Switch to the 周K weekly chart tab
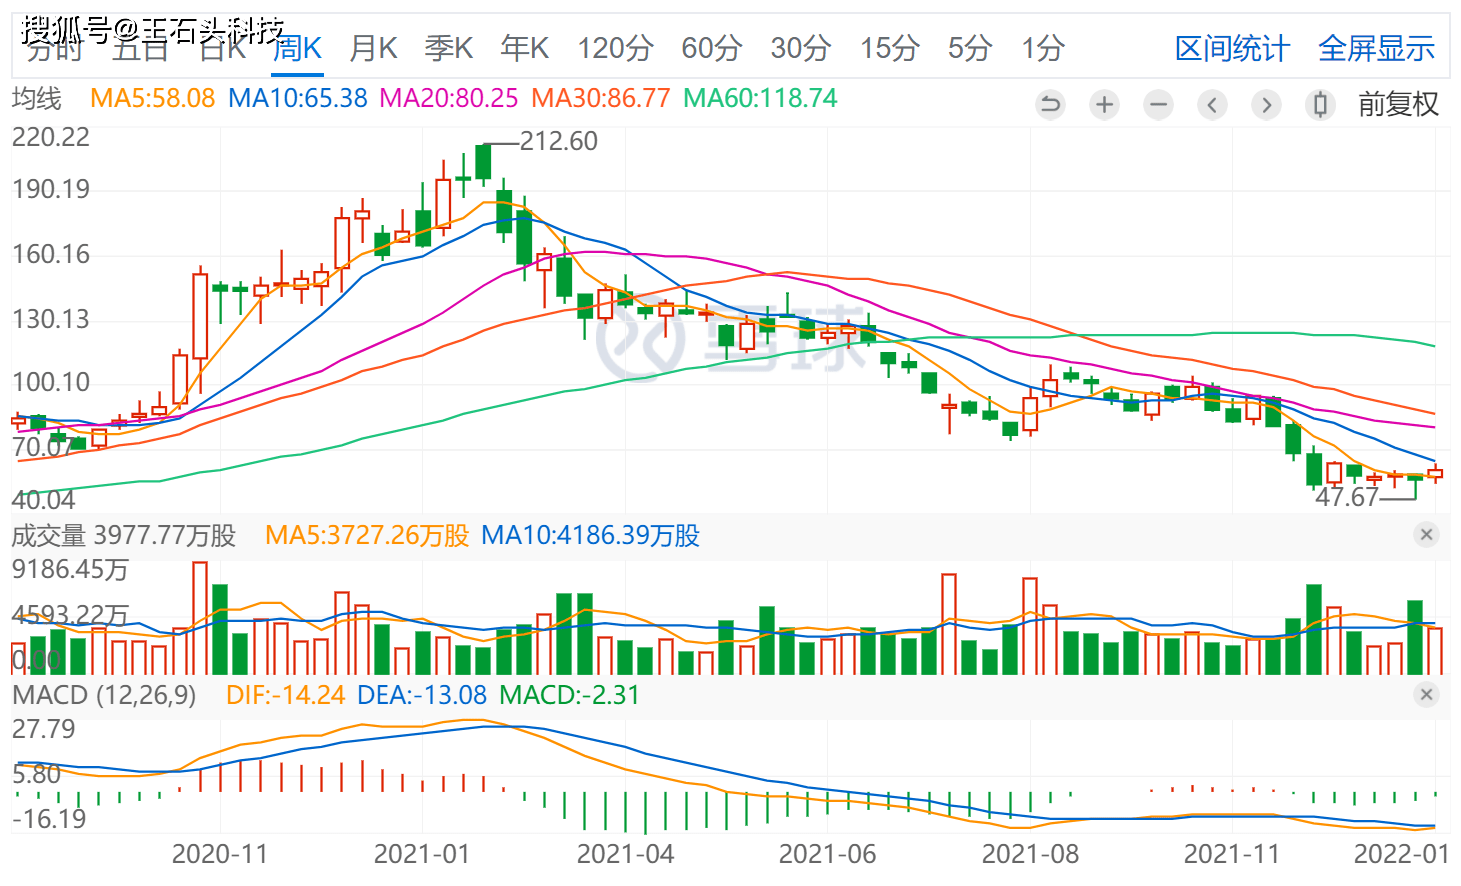The image size is (1461, 886). click(297, 48)
